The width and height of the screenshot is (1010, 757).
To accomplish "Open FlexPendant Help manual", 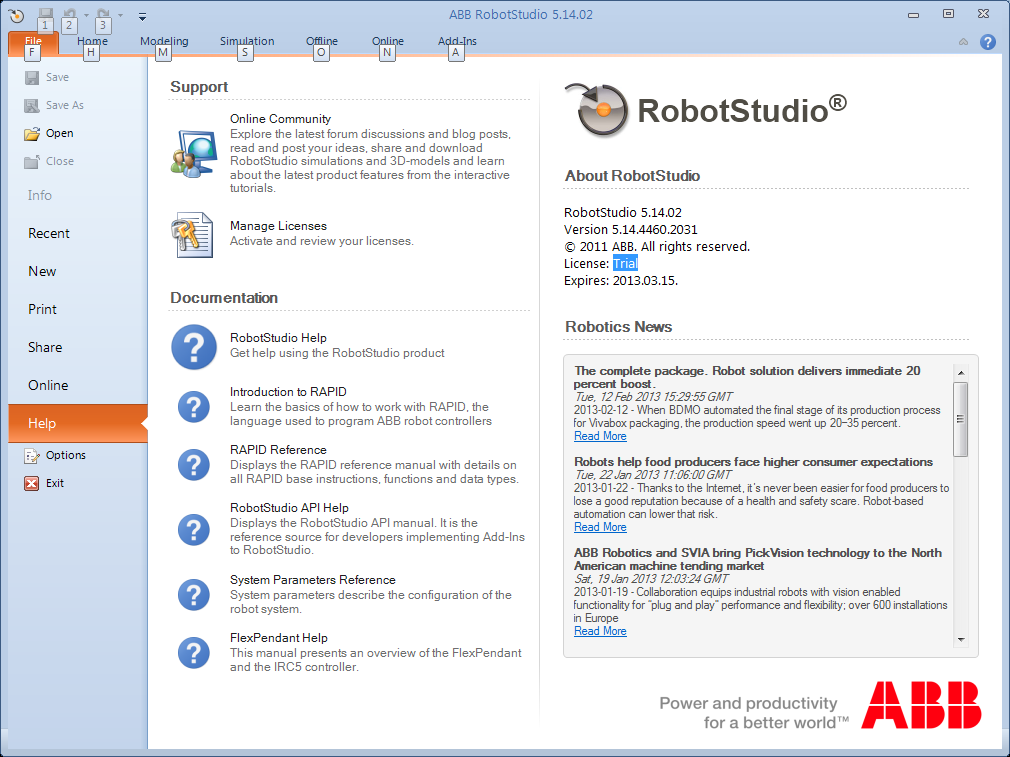I will (x=279, y=638).
